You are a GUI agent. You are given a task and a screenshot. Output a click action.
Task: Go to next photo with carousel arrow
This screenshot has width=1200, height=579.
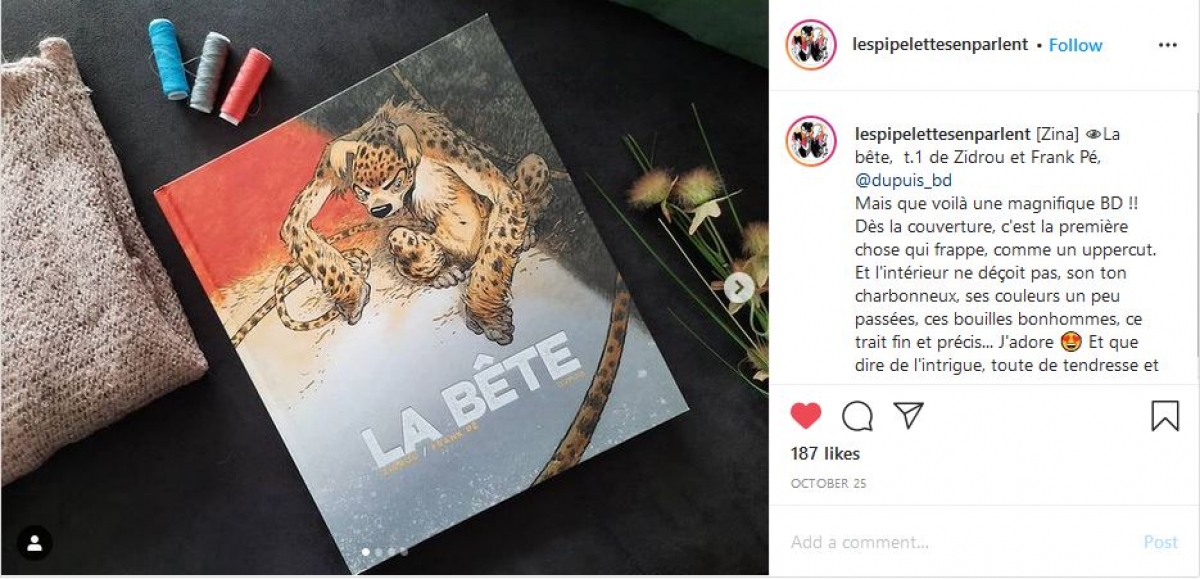[739, 289]
